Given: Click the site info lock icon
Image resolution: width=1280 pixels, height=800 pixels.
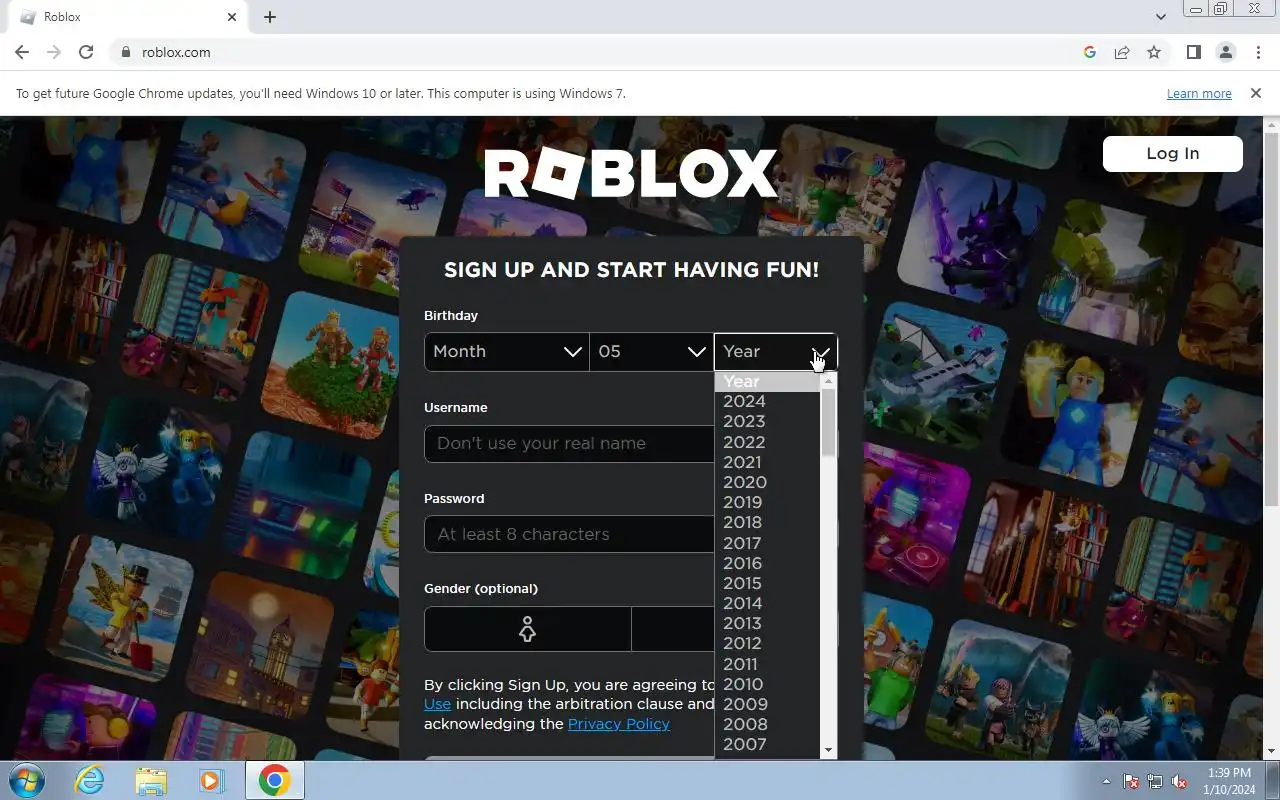Looking at the screenshot, I should click(126, 52).
